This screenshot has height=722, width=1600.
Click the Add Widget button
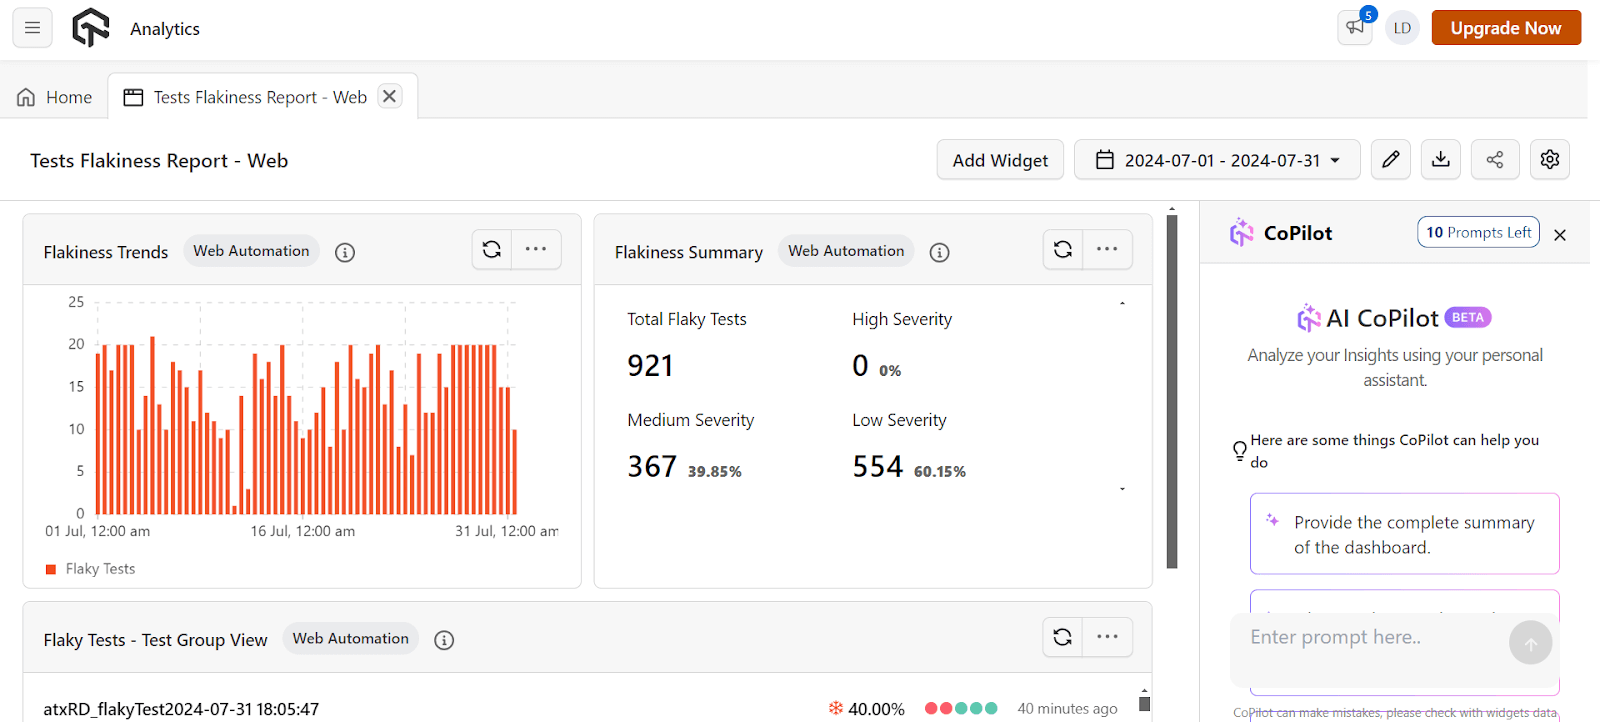click(x=1000, y=160)
